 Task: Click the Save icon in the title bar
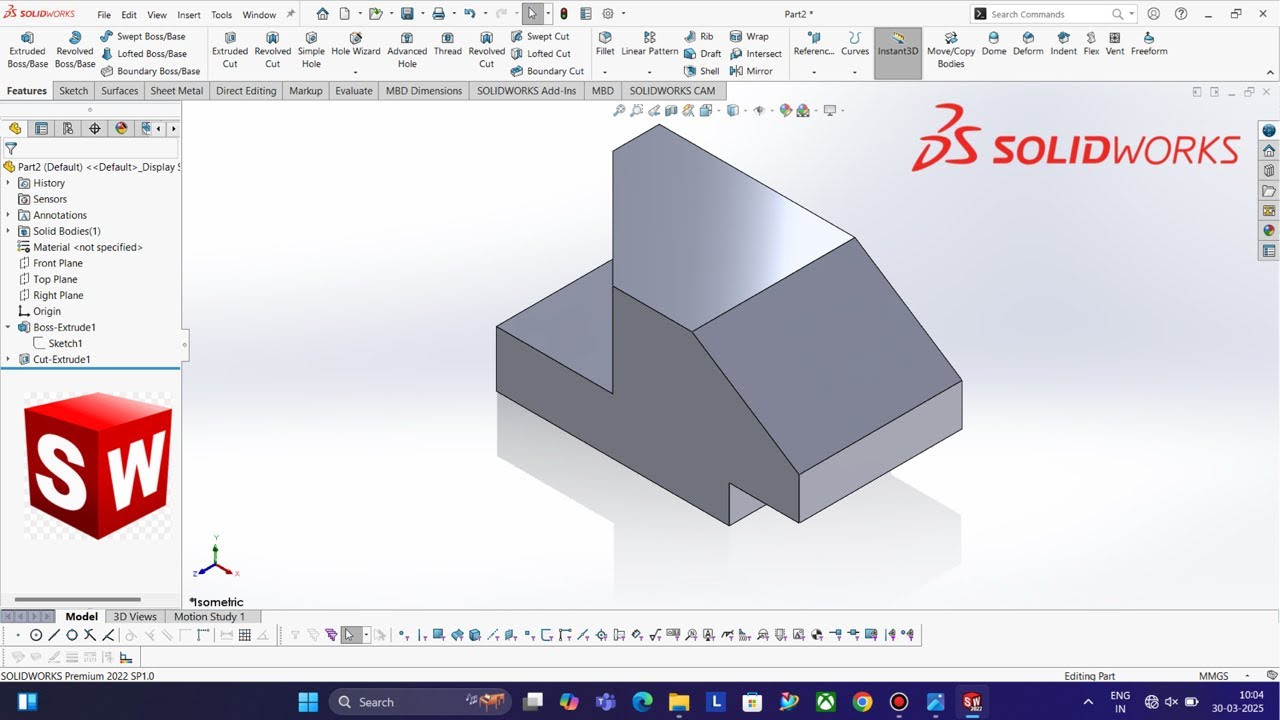[407, 14]
